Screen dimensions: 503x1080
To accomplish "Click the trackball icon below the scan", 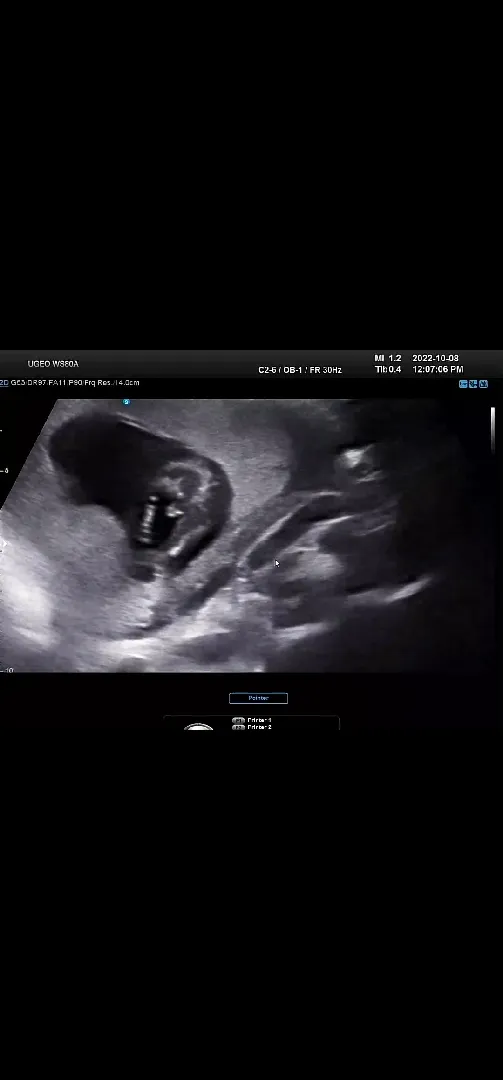I will (x=198, y=726).
